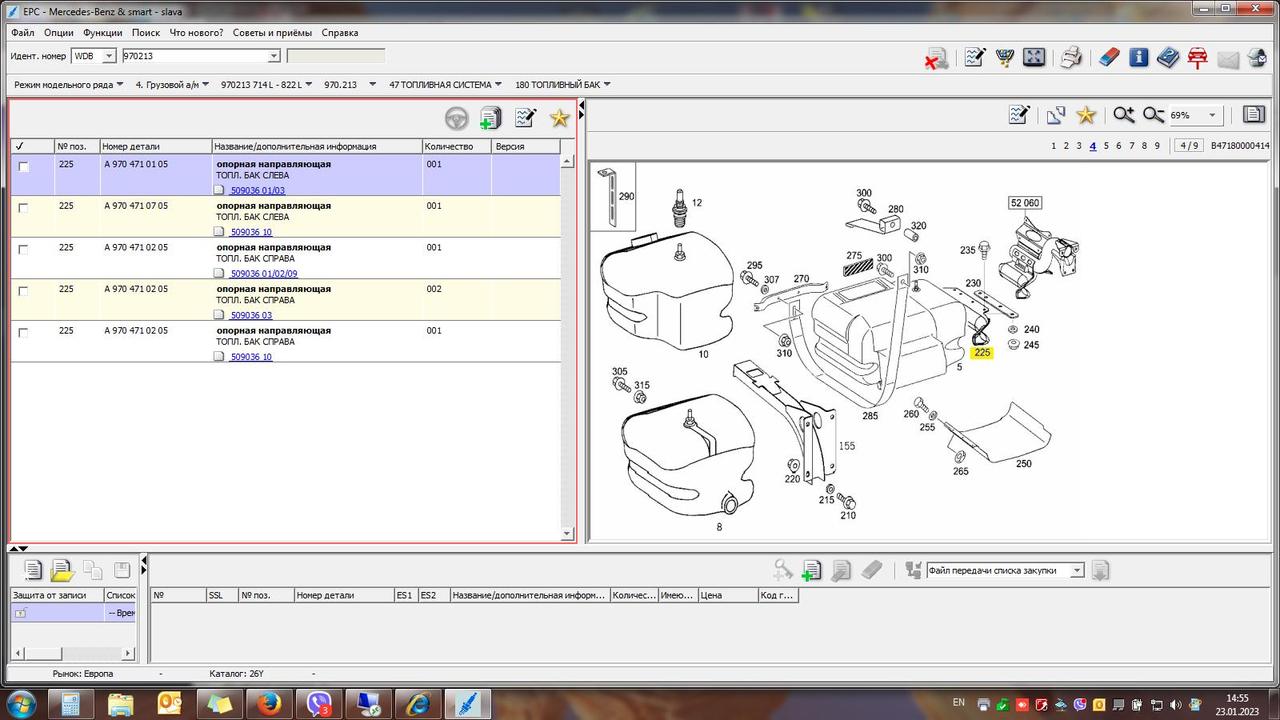1280x720 pixels.
Task: Open Internet Explorer from the taskbar
Action: coord(417,704)
